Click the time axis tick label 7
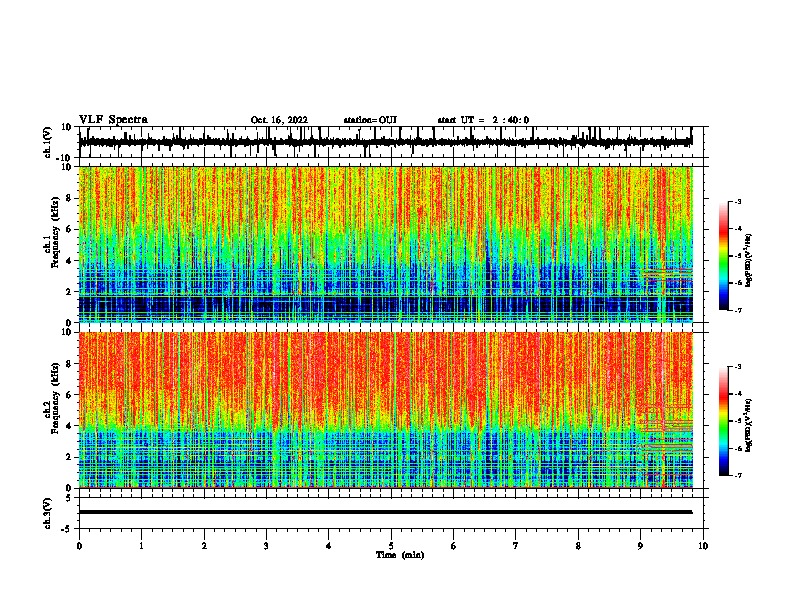The height and width of the screenshot is (612, 792). pos(516,546)
